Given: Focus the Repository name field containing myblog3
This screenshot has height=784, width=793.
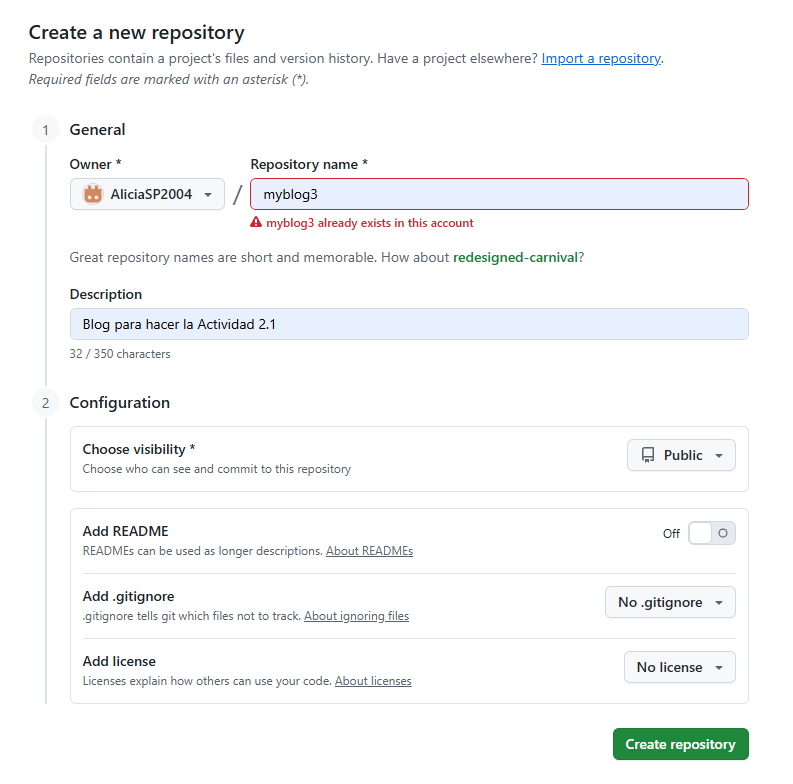Looking at the screenshot, I should pos(498,194).
